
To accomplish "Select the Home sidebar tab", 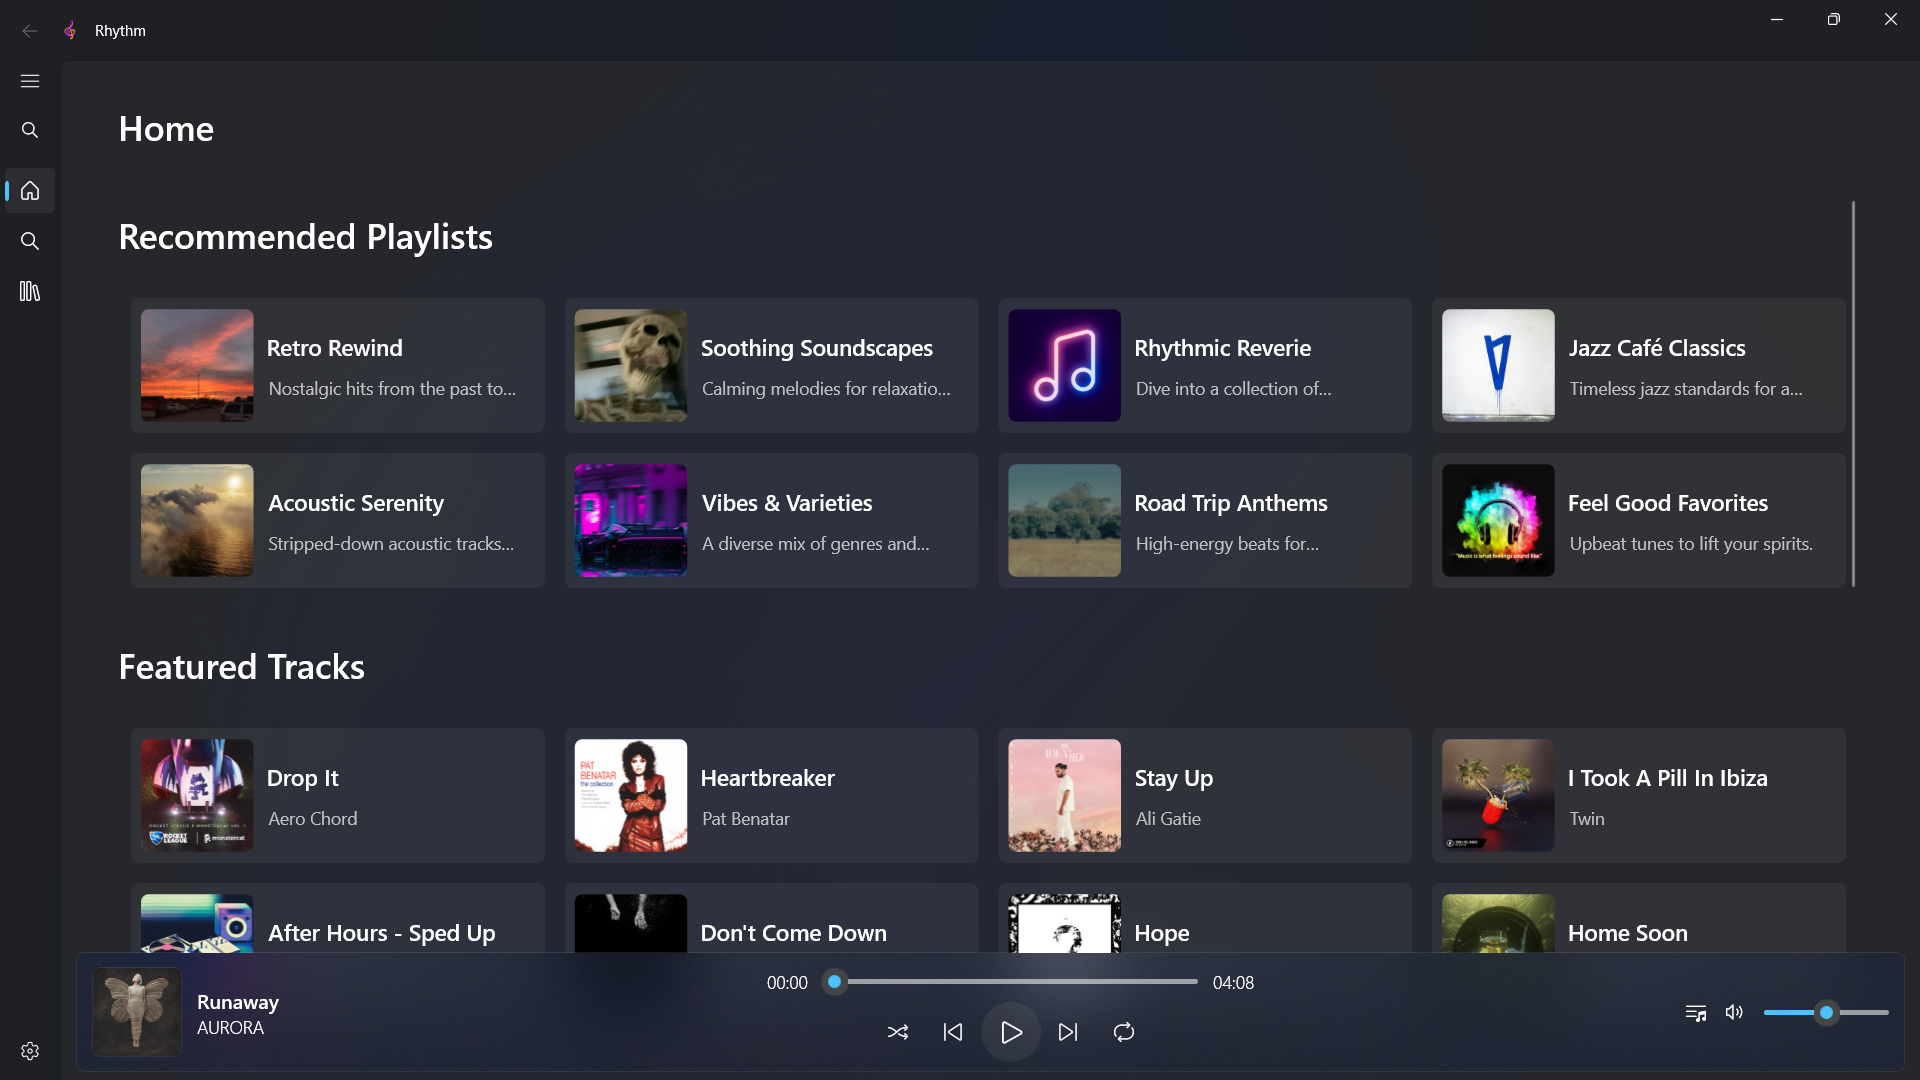I will tap(30, 190).
